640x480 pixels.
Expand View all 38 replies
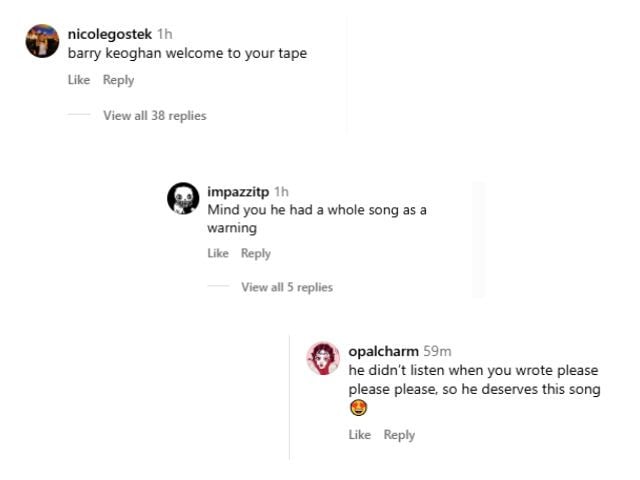(155, 116)
